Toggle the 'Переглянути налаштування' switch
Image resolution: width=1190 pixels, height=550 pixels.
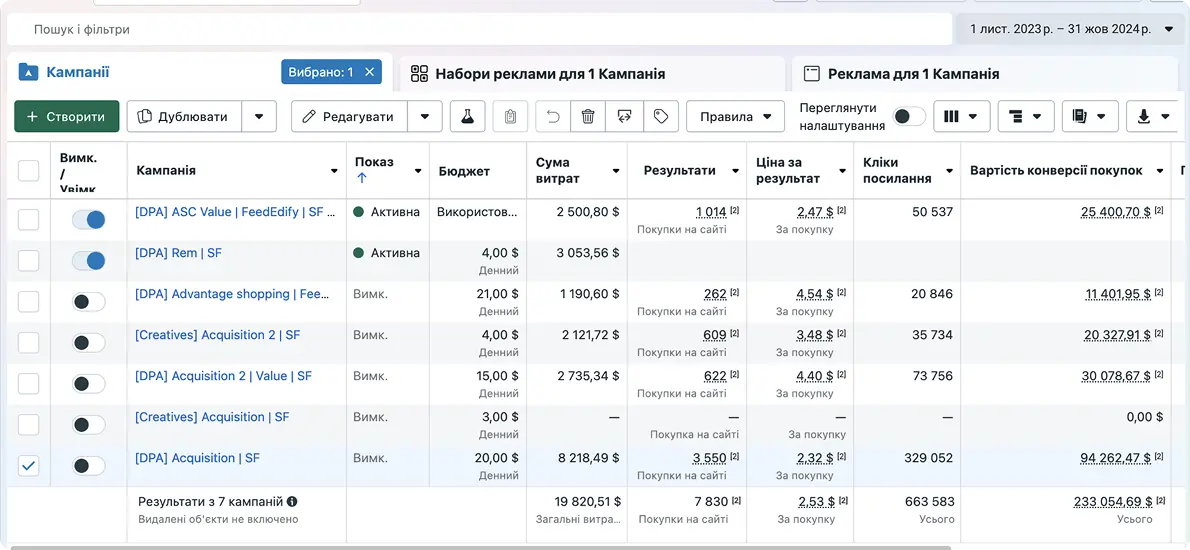[x=908, y=117]
